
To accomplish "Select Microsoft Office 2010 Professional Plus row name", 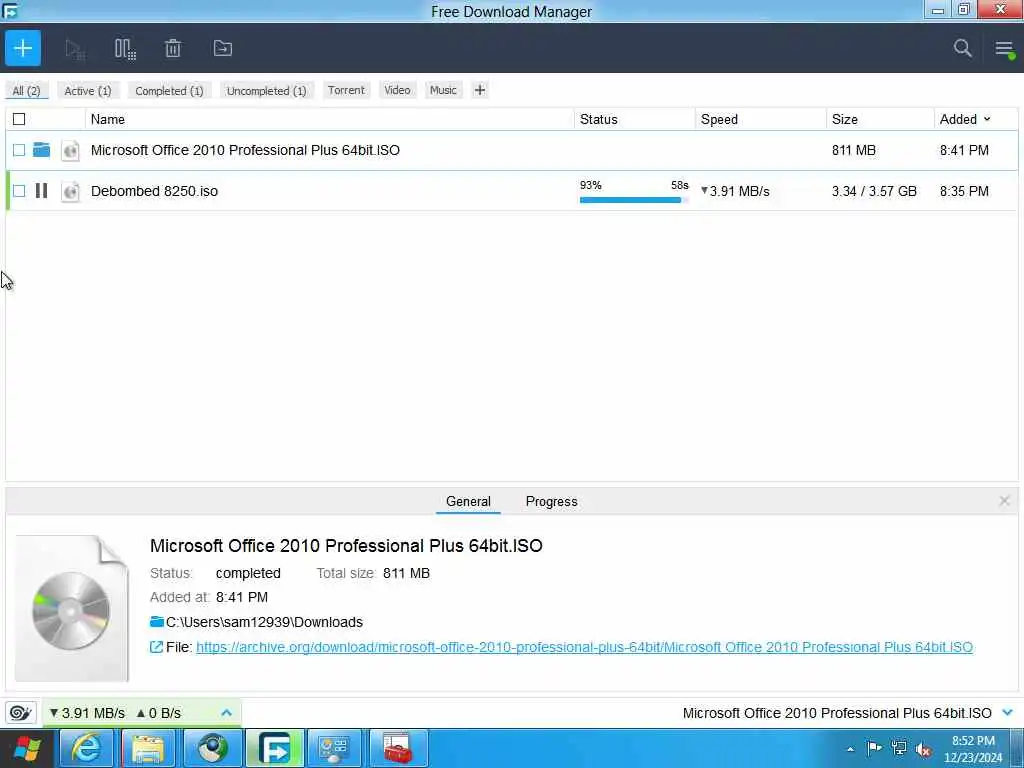I will pyautogui.click(x=245, y=150).
